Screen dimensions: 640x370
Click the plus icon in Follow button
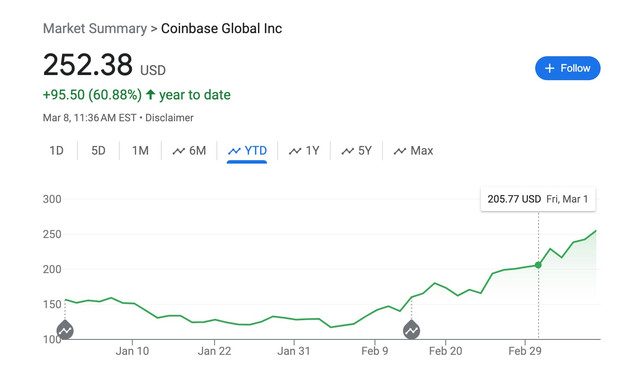coord(549,68)
